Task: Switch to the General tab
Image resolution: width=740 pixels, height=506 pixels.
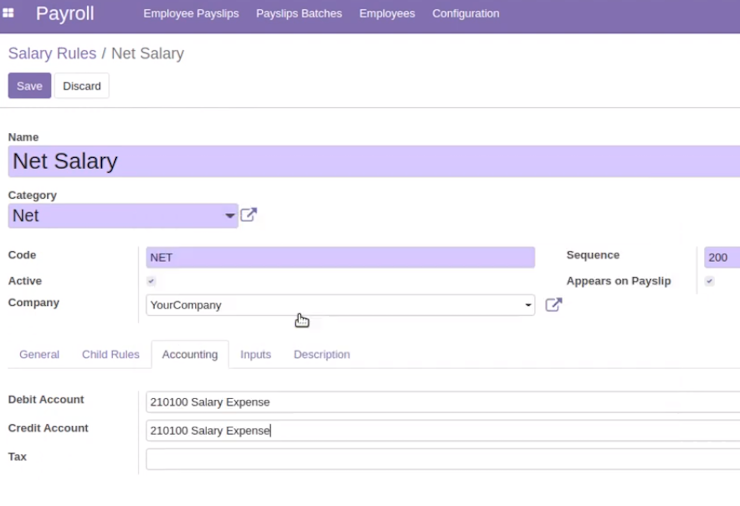Action: click(x=39, y=354)
